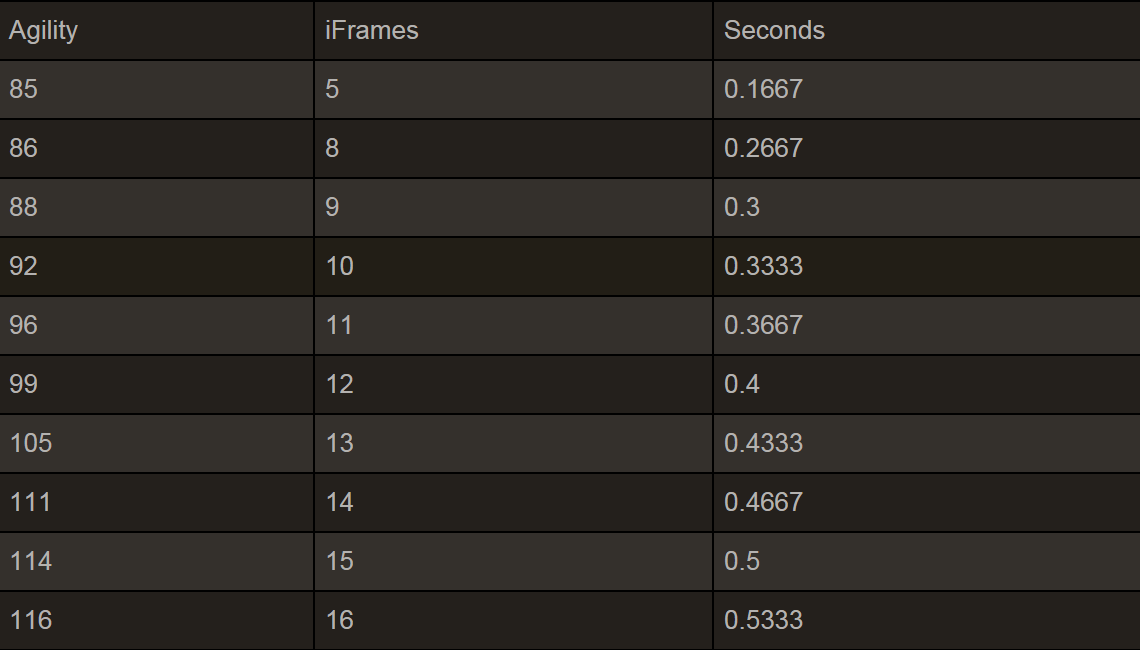
Task: Select the iFrames cell showing 8
Action: point(333,149)
